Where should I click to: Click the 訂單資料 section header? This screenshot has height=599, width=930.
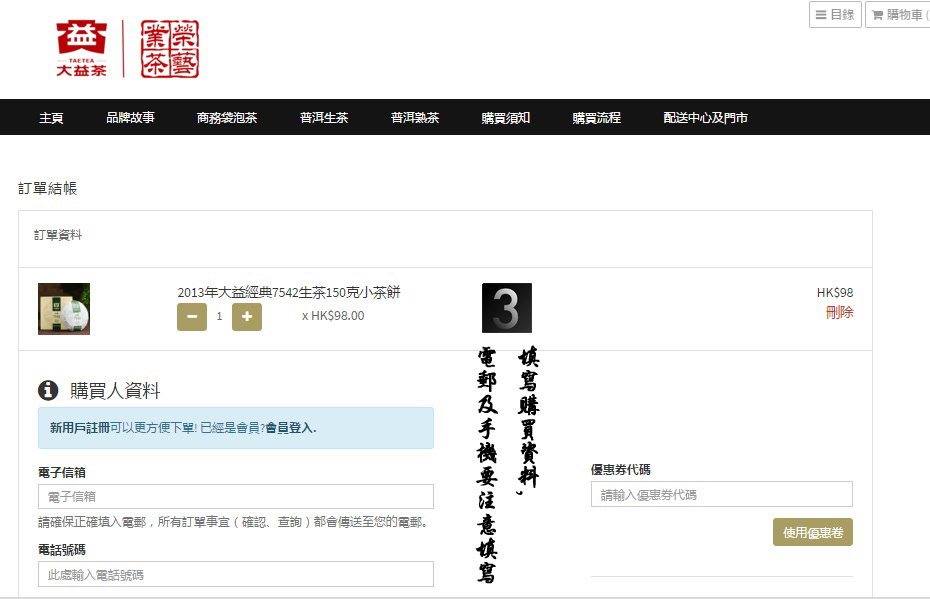[58, 235]
